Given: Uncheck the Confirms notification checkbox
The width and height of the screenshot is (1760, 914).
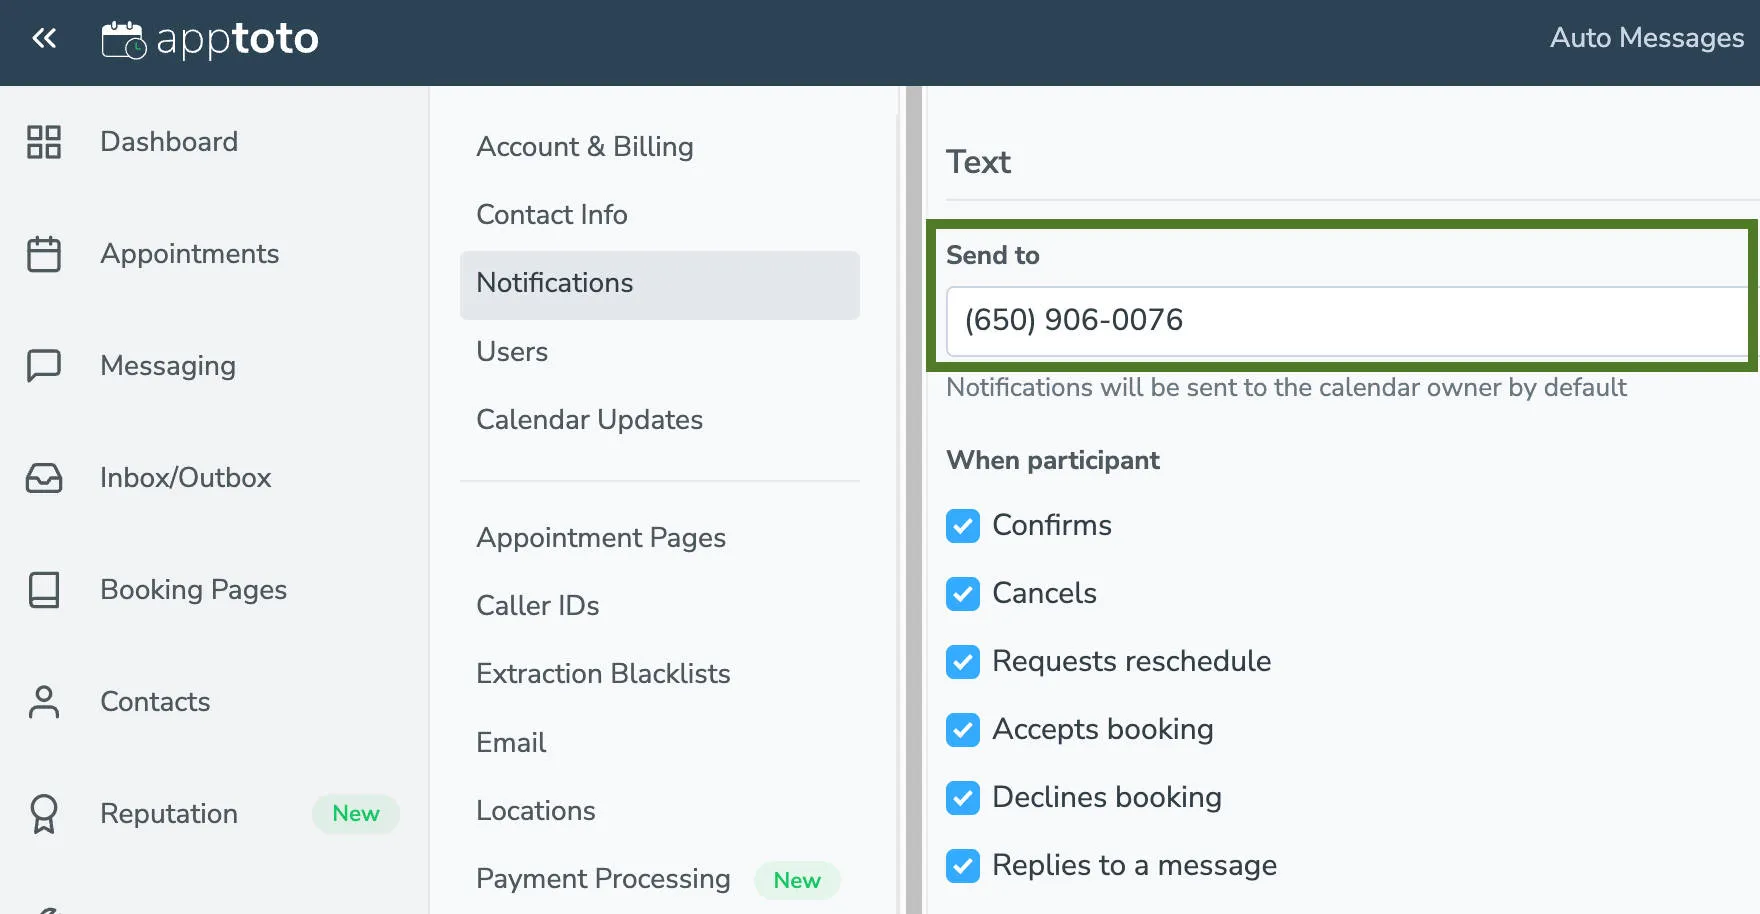Looking at the screenshot, I should tap(962, 526).
